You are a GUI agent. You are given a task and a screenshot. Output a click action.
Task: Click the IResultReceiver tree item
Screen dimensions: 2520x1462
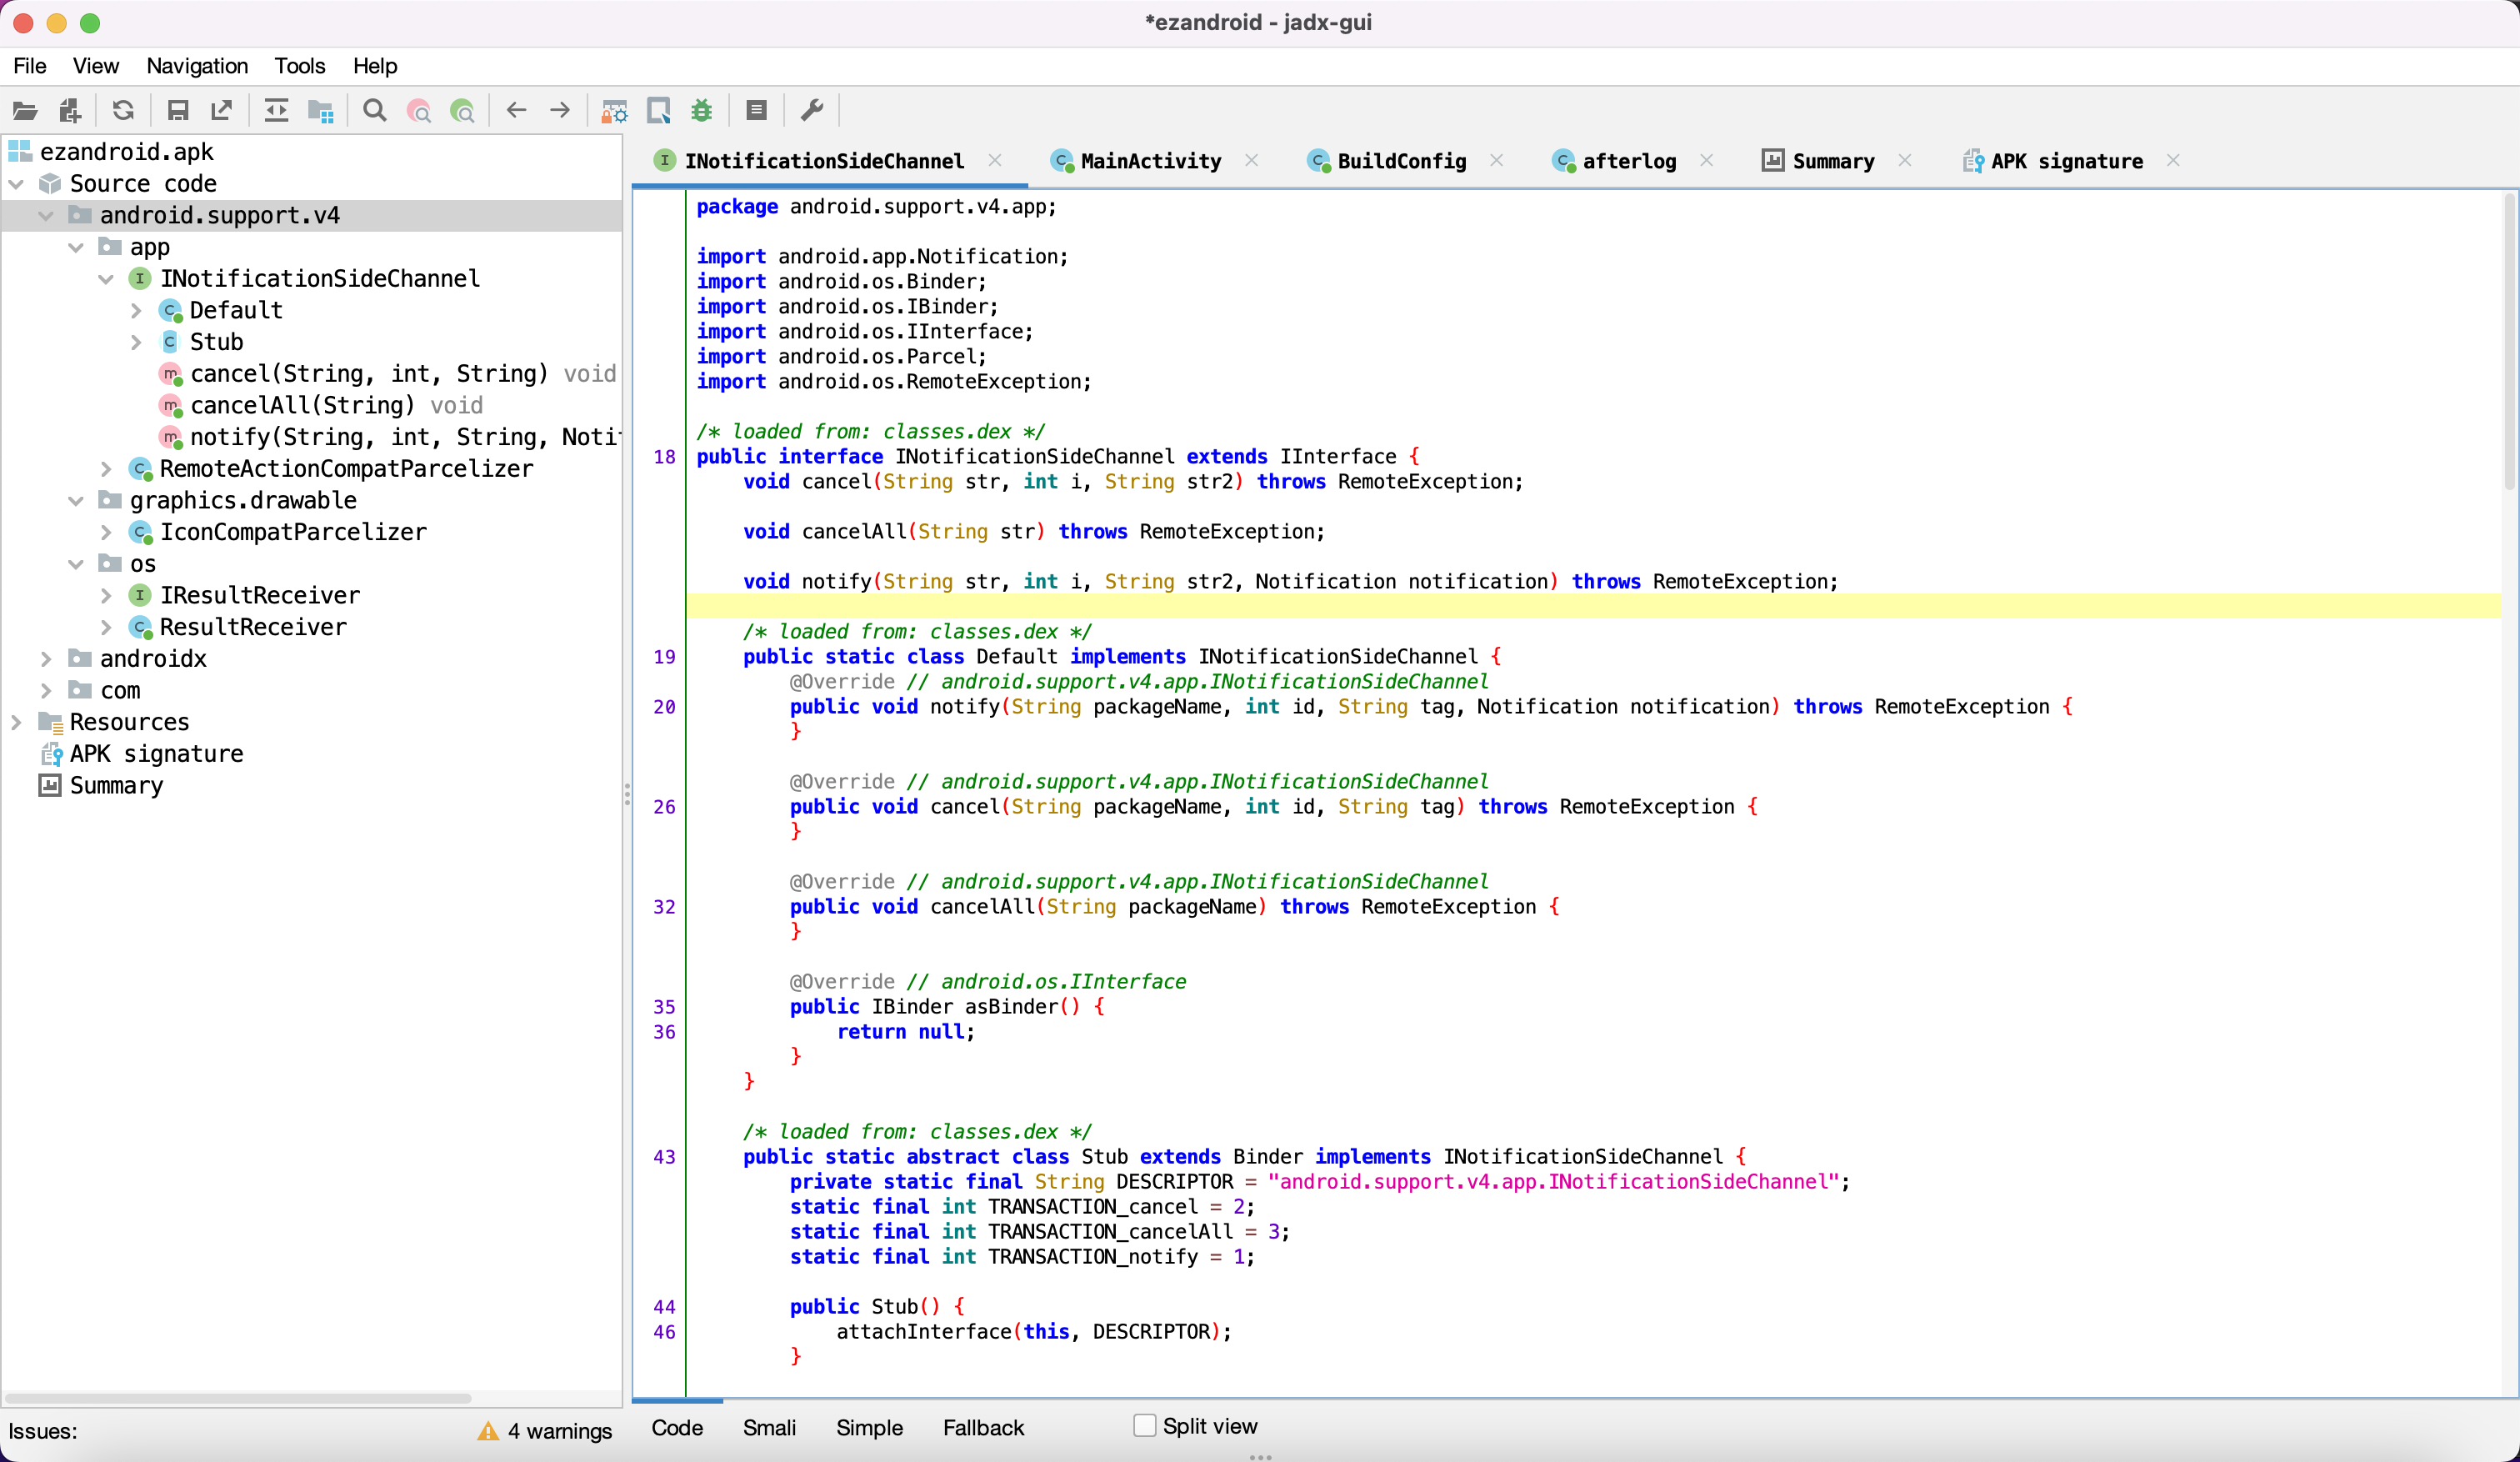click(257, 593)
